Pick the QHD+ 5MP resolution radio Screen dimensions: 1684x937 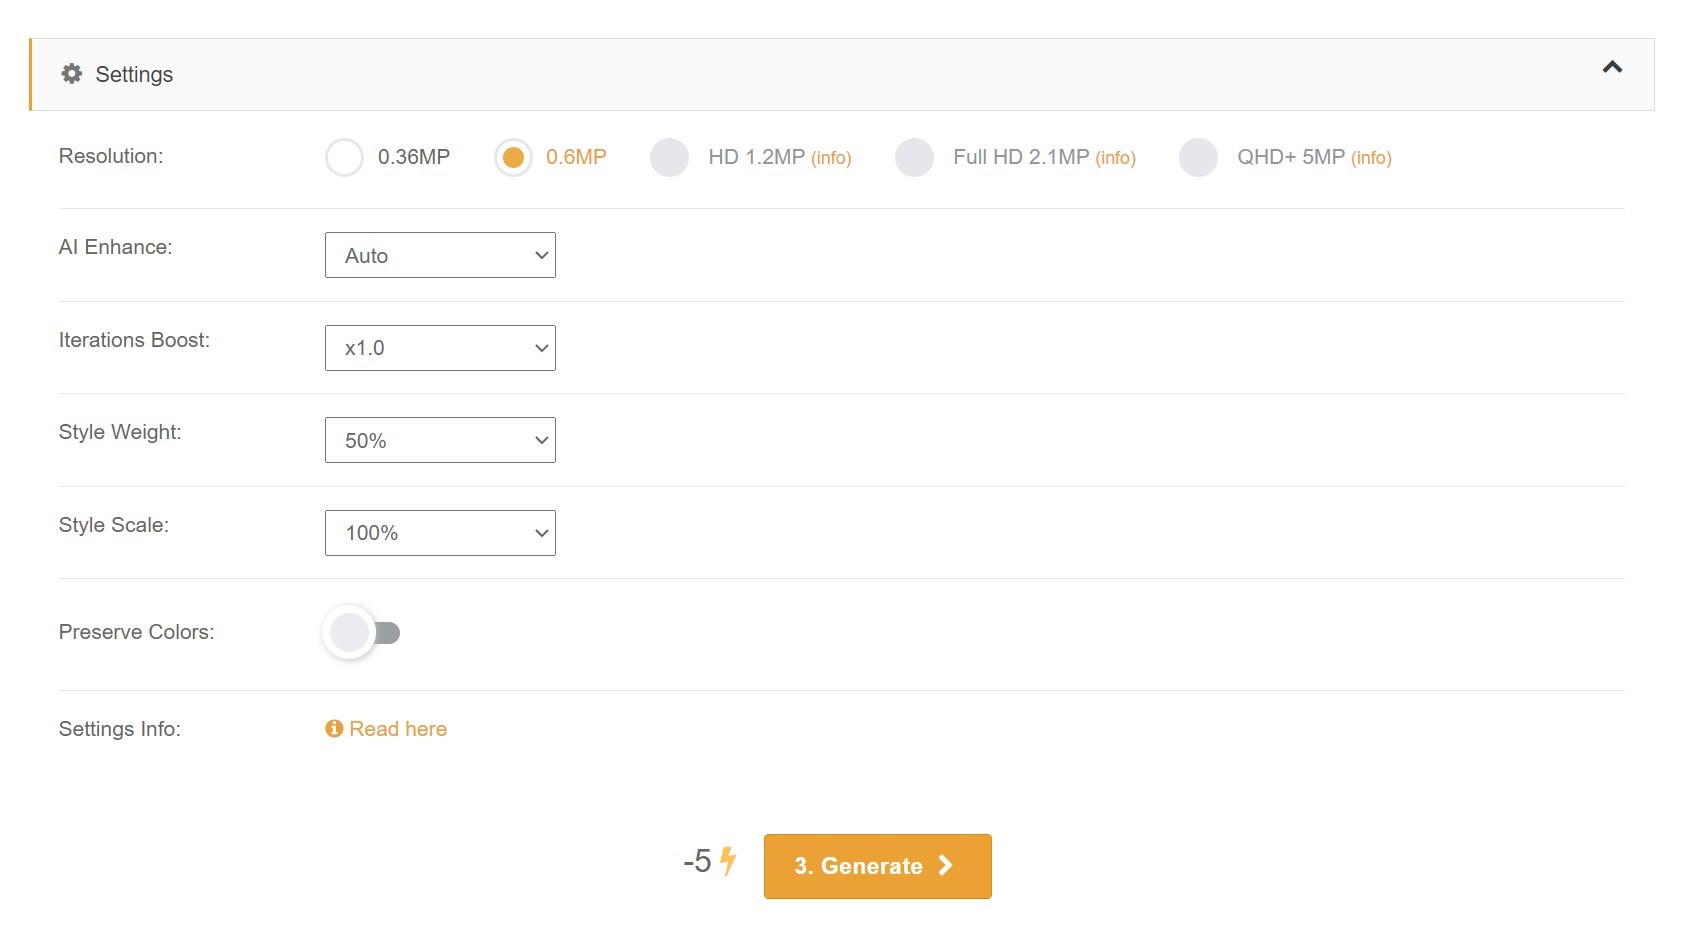1198,157
